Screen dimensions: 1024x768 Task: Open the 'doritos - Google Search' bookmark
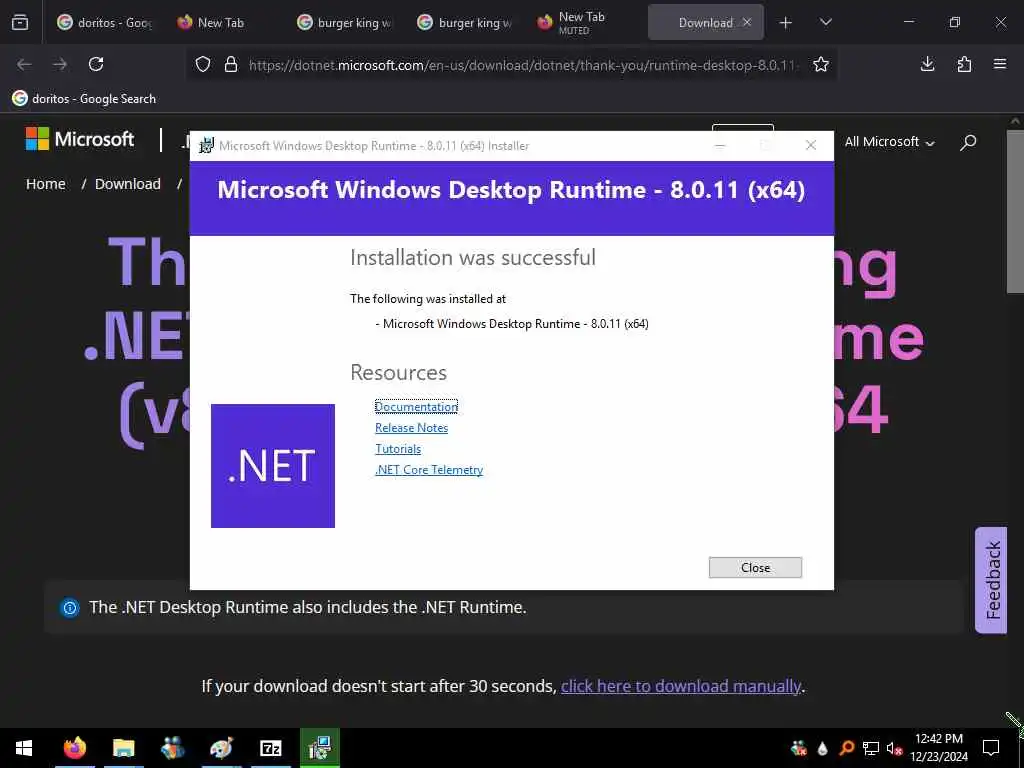pyautogui.click(x=84, y=99)
